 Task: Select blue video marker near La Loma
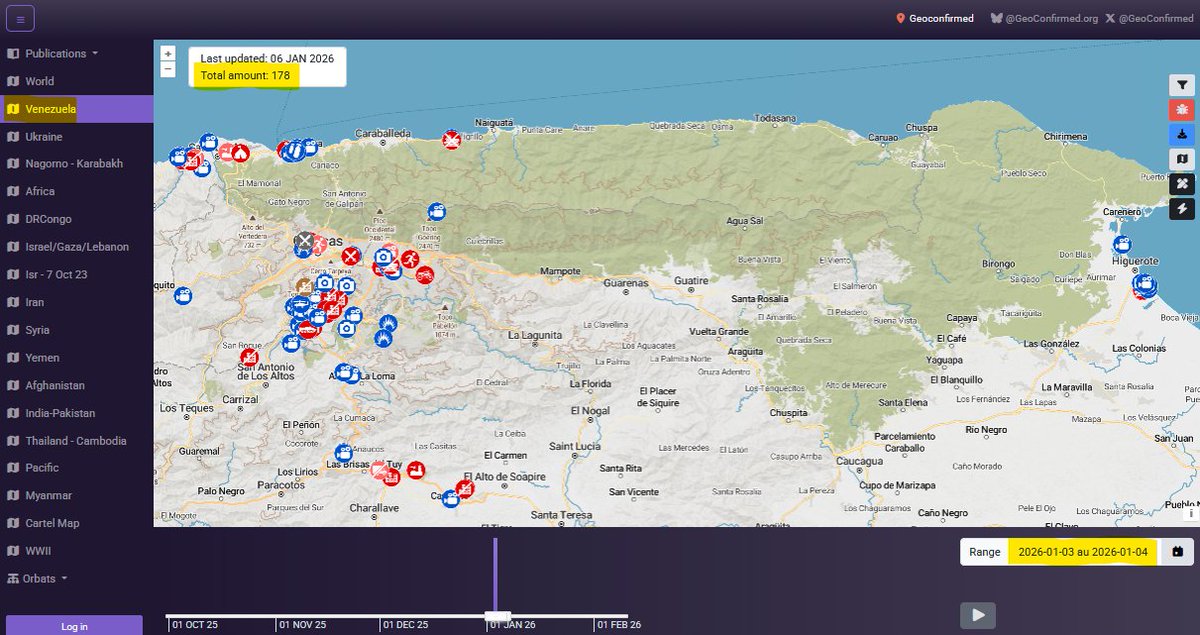(344, 372)
